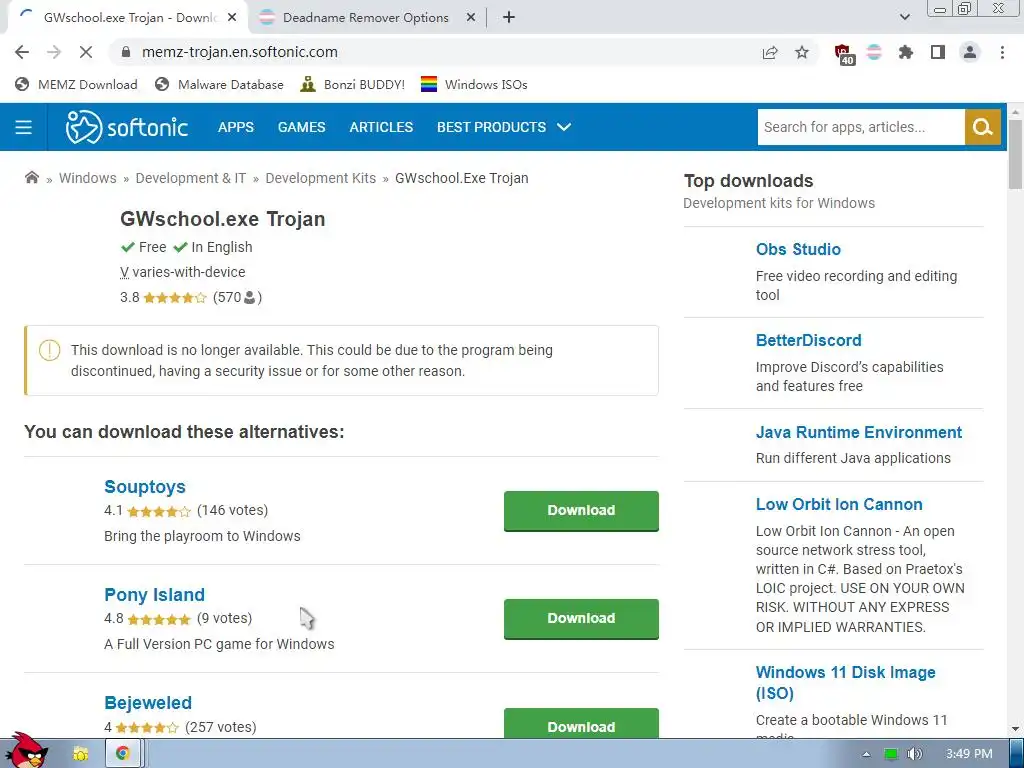Image resolution: width=1024 pixels, height=768 pixels.
Task: Open the tab search dropdown arrow
Action: pos(904,18)
